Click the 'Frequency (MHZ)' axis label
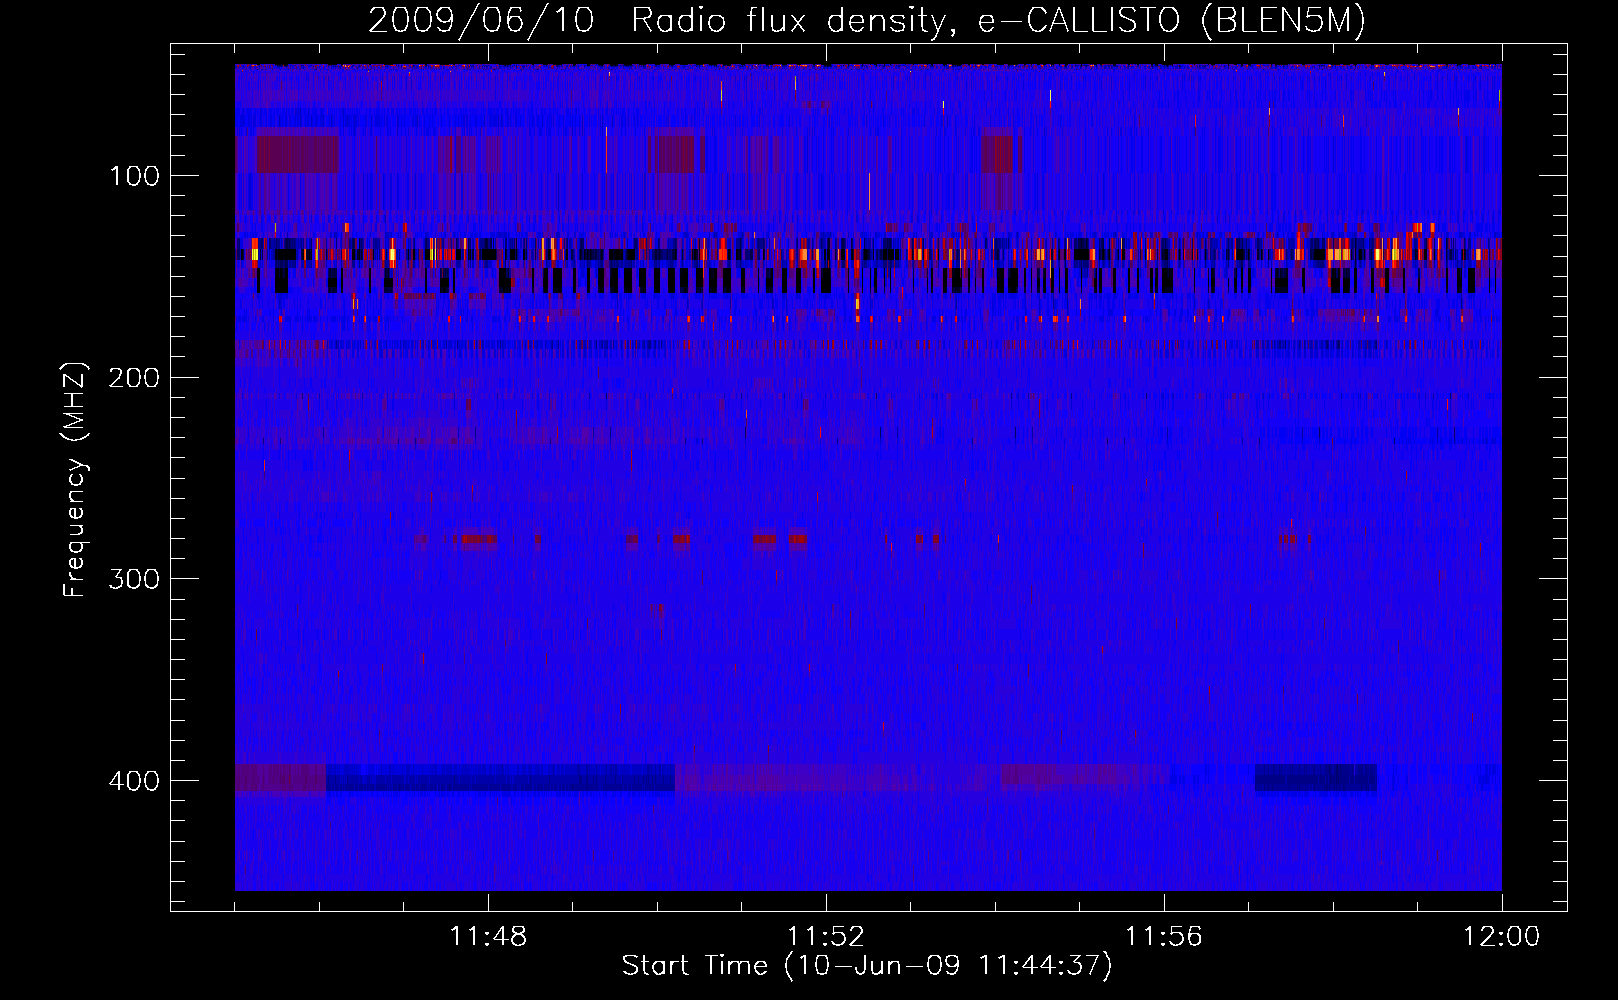 coord(75,479)
